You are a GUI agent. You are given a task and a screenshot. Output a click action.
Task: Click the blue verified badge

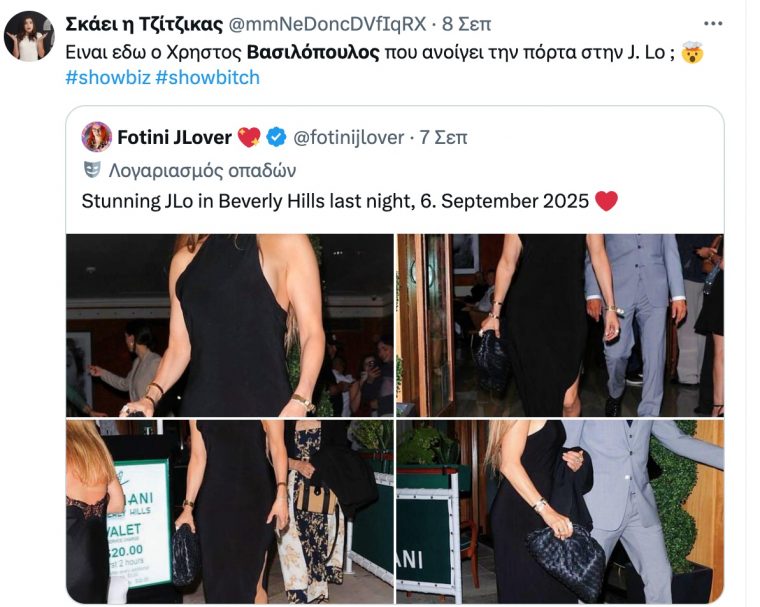(276, 137)
